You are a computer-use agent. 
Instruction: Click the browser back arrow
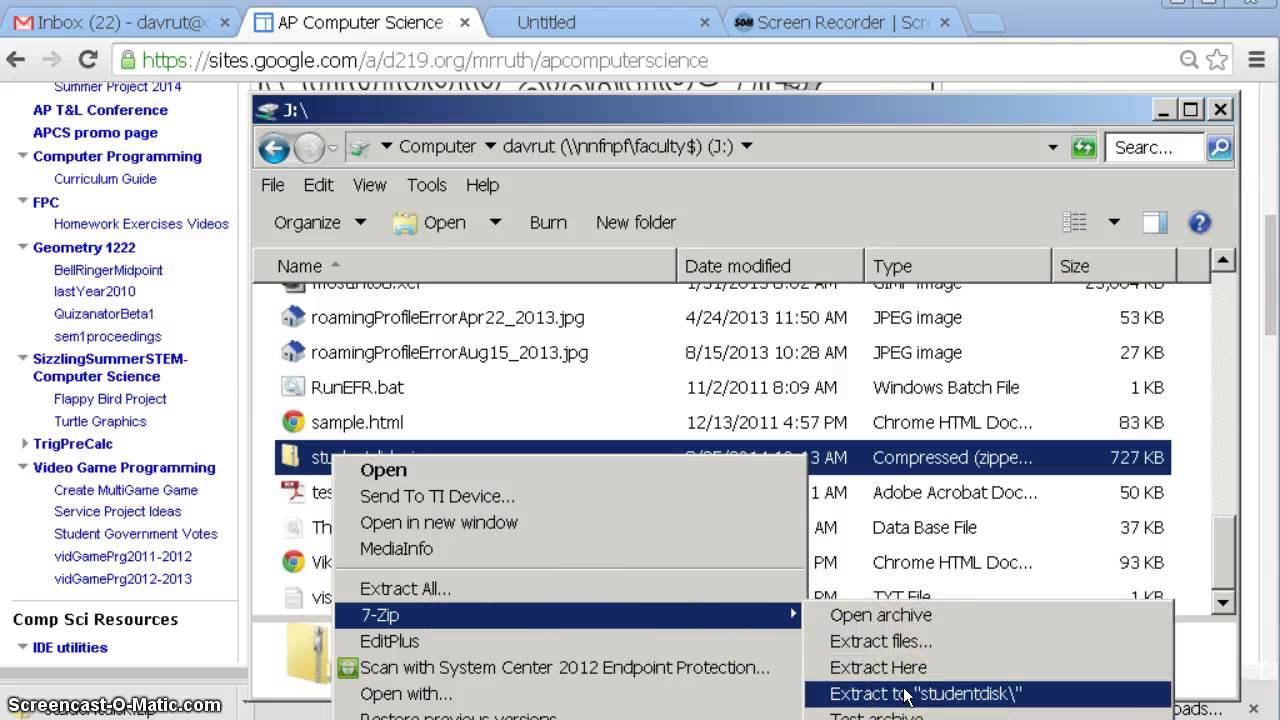tap(16, 60)
